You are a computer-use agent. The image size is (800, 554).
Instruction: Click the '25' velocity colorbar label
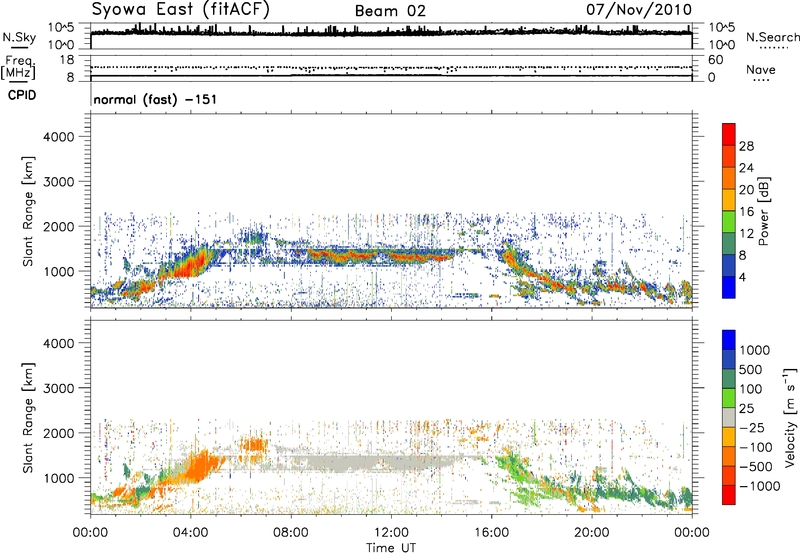click(x=747, y=409)
